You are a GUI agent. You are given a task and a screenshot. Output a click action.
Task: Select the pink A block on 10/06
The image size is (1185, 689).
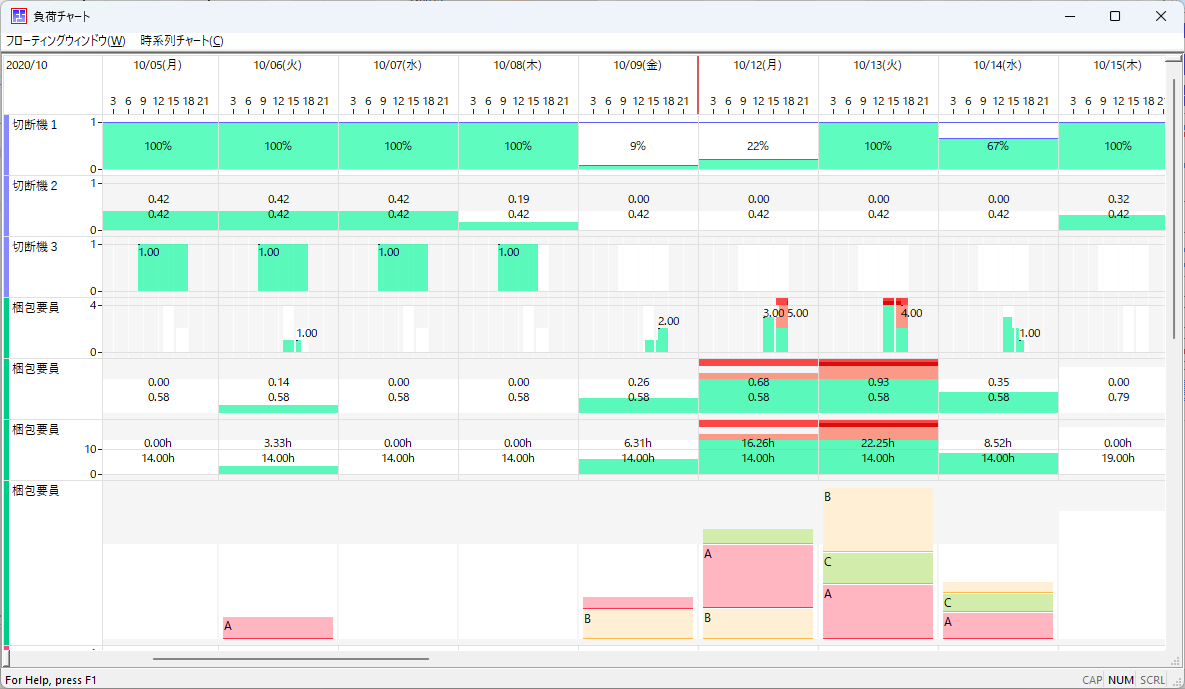(278, 628)
